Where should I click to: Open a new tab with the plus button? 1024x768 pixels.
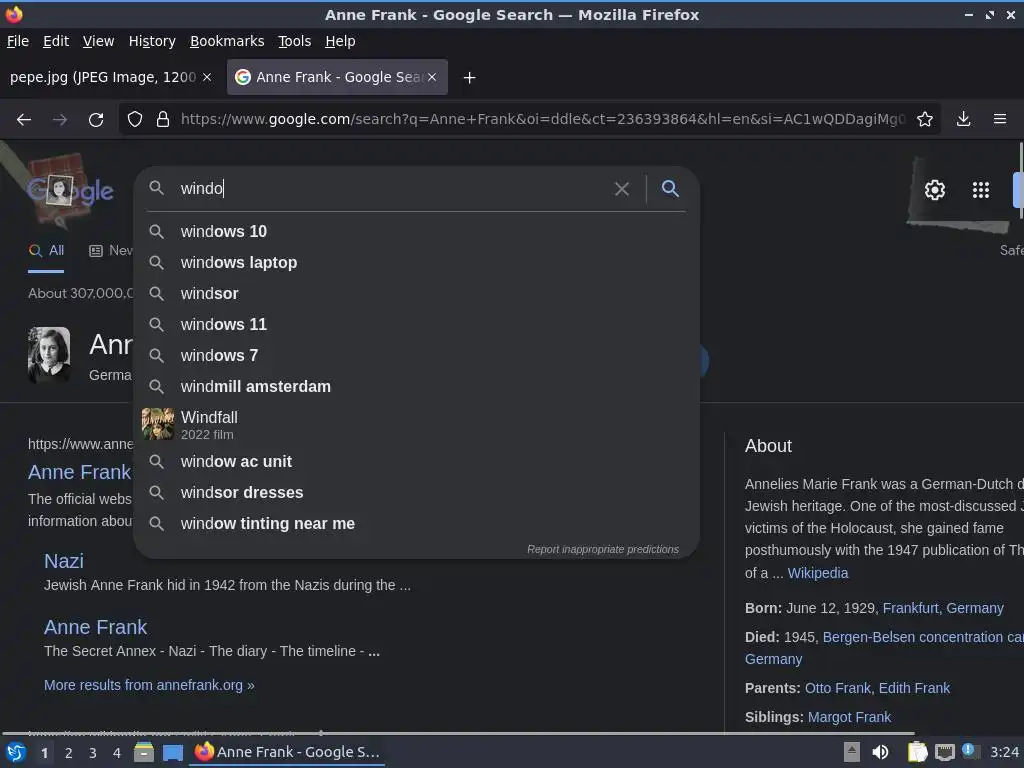(469, 78)
